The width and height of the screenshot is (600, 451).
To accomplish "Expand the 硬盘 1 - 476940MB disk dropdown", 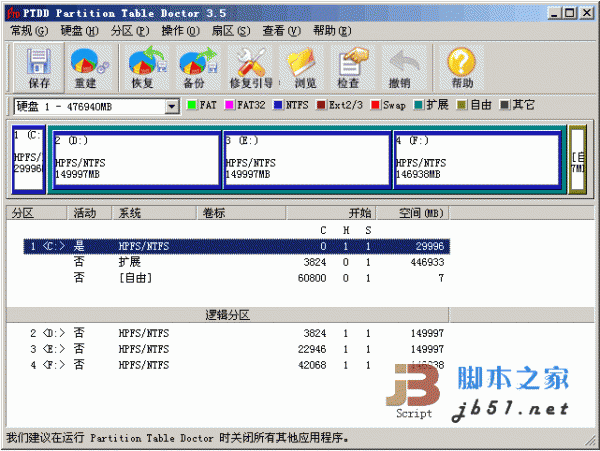I will point(172,106).
